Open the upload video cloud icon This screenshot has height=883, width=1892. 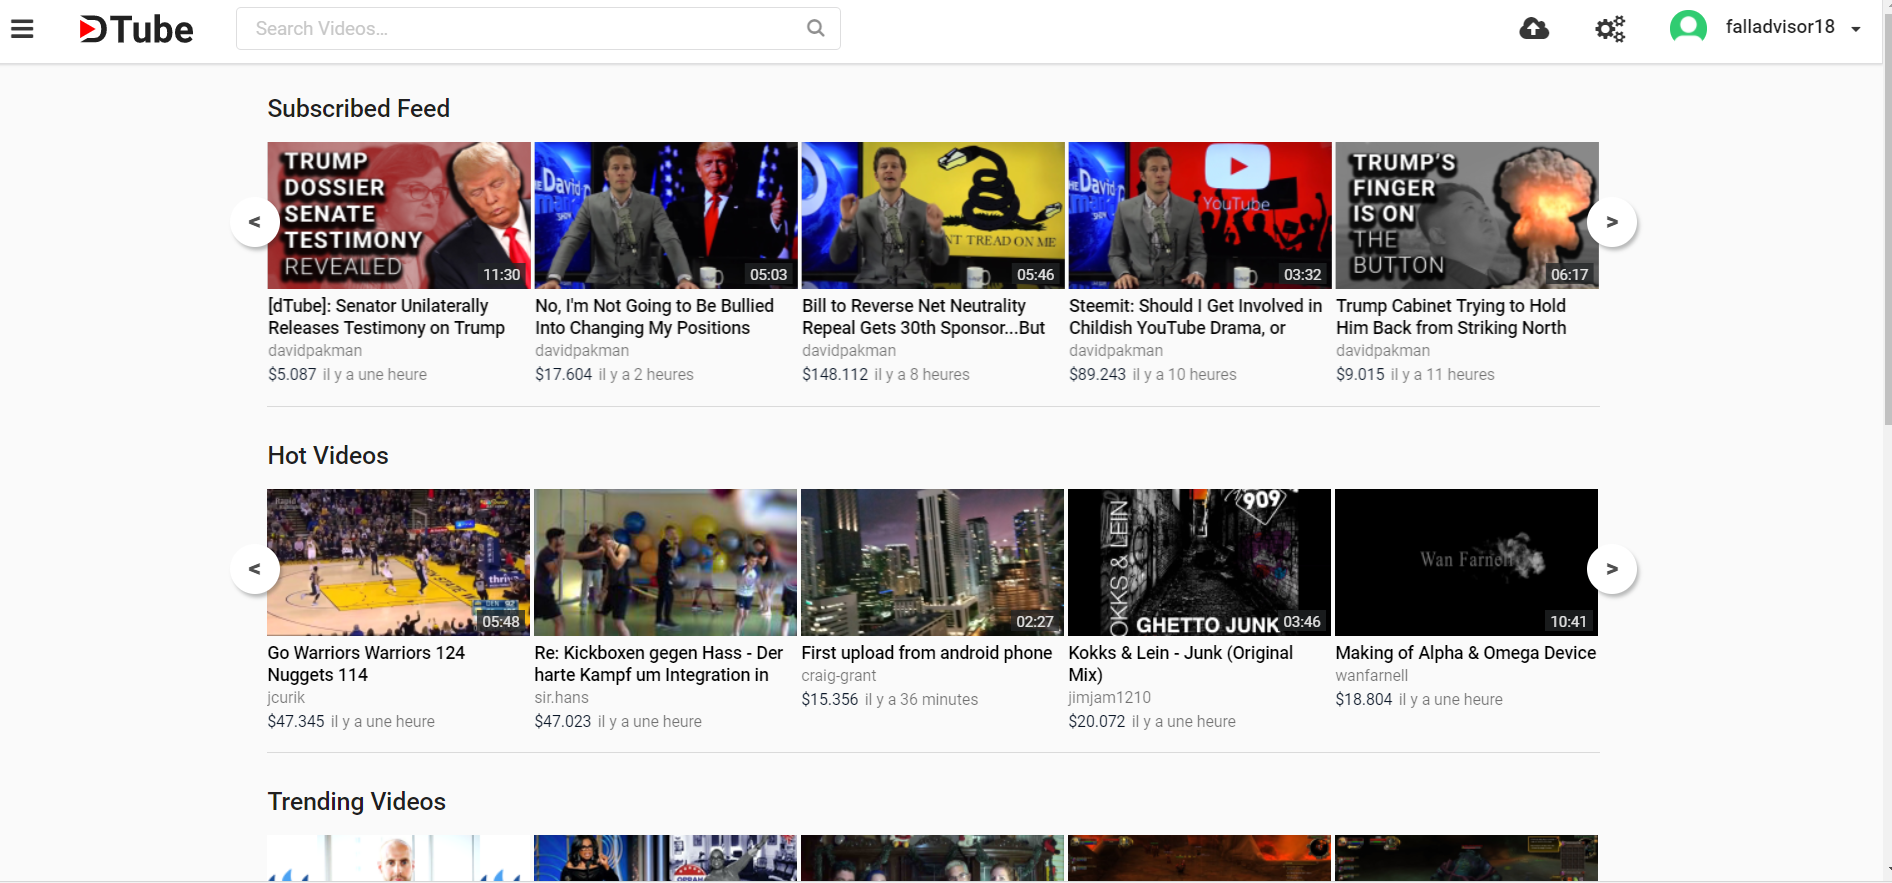[1534, 28]
